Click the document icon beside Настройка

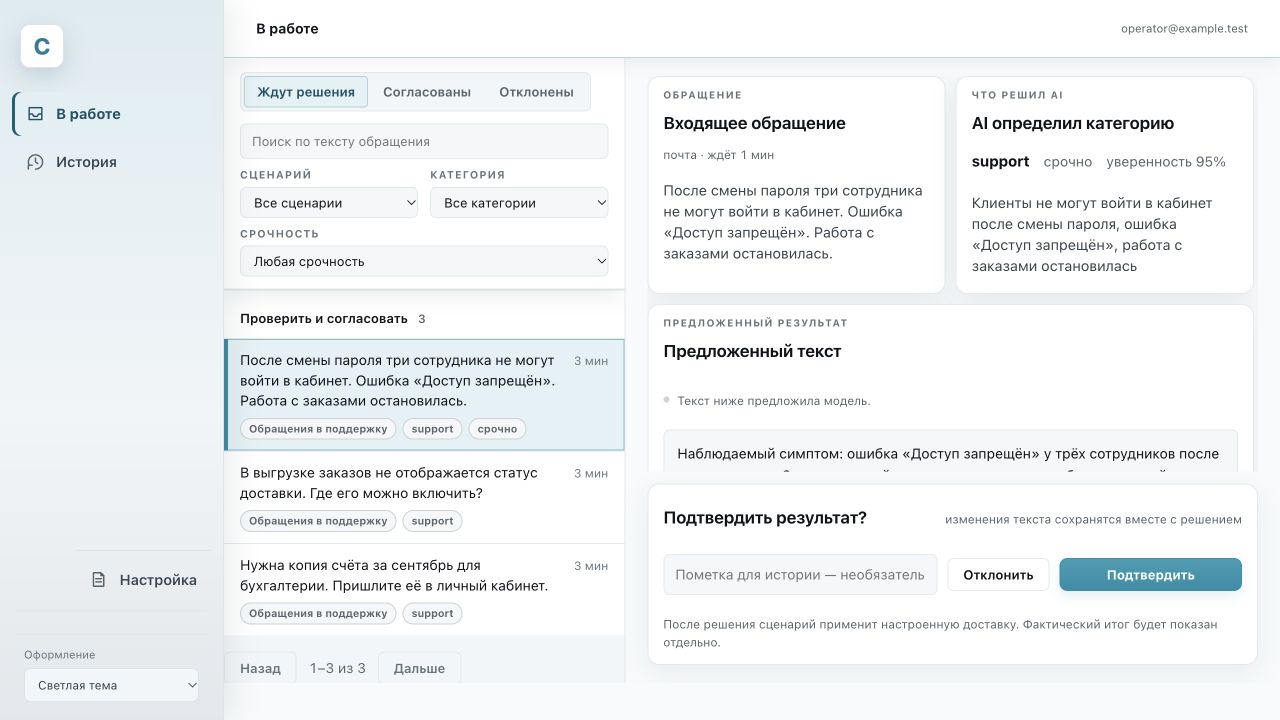[99, 580]
